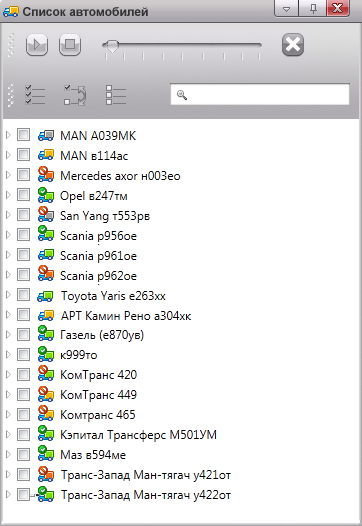This screenshot has width=362, height=526.
Task: Click the truck icon for КомТранс 420
Action: tap(46, 374)
